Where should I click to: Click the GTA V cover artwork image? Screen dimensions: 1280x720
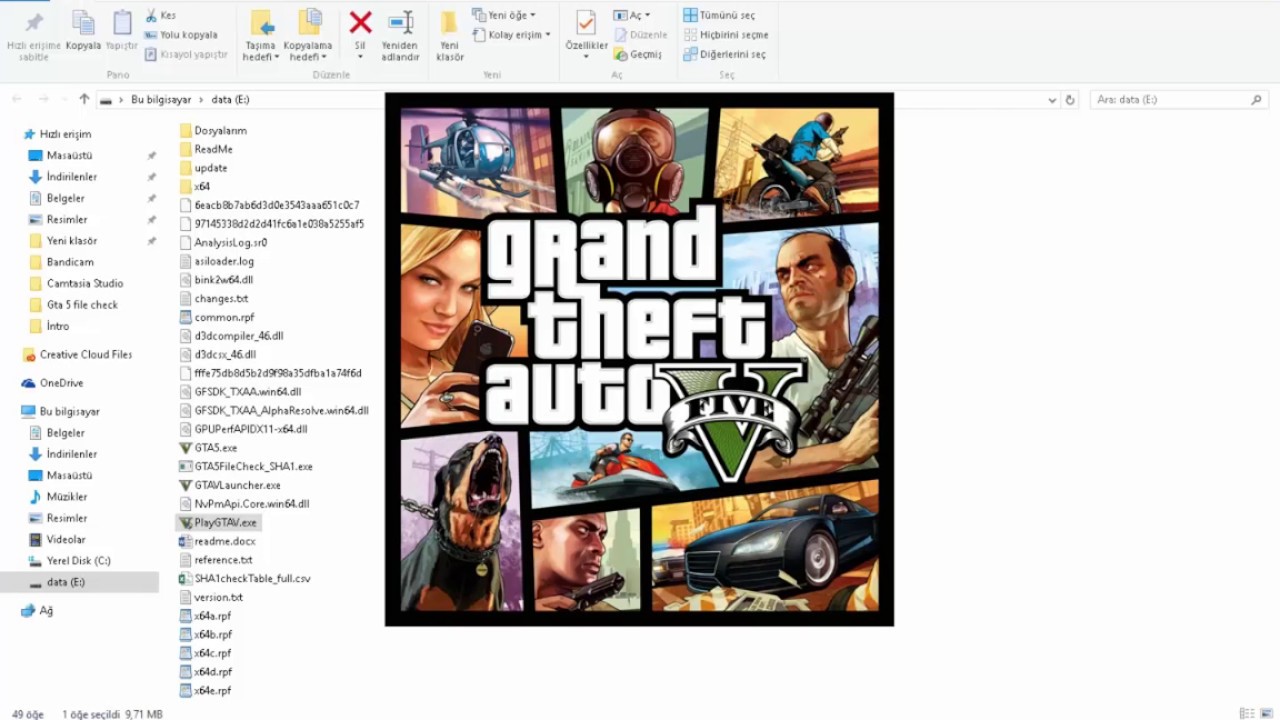click(639, 360)
